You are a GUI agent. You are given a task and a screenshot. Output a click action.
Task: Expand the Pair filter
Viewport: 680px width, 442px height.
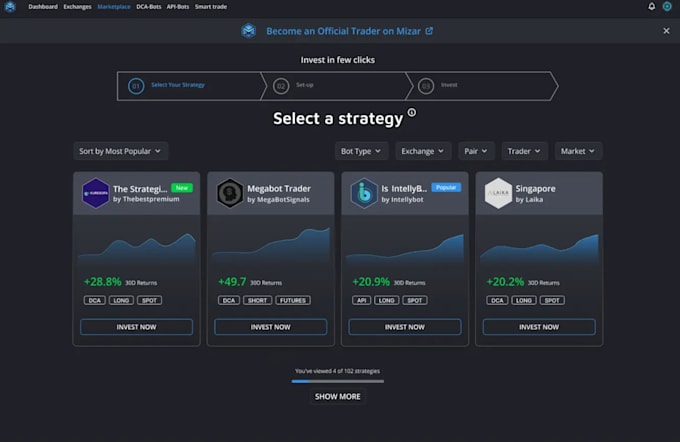pos(476,151)
